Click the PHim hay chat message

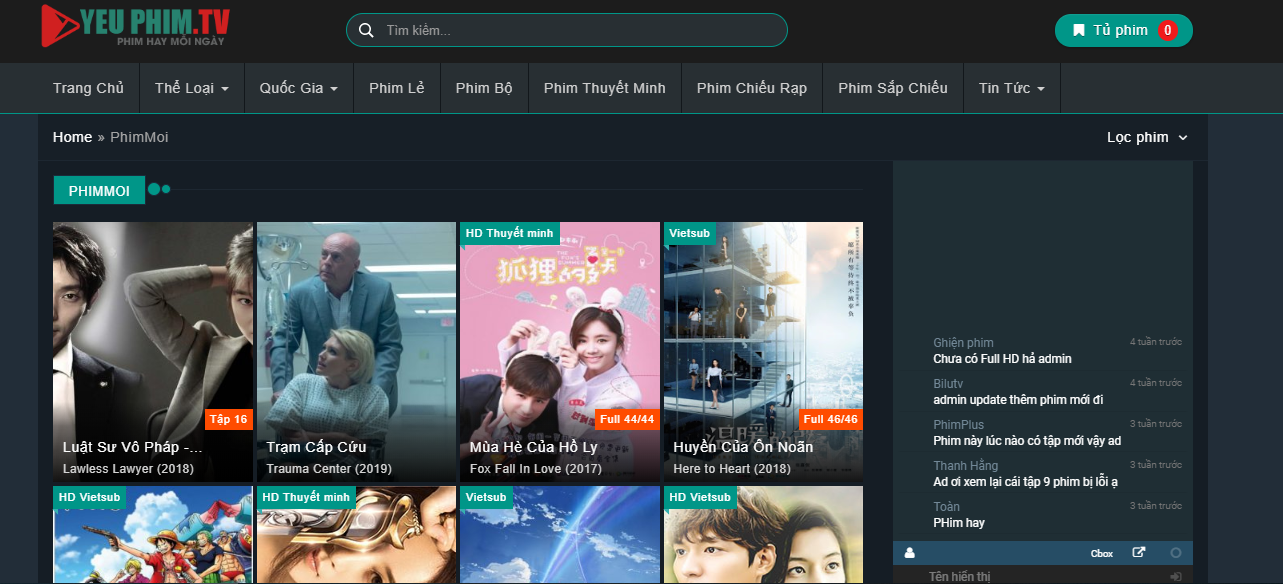click(959, 523)
